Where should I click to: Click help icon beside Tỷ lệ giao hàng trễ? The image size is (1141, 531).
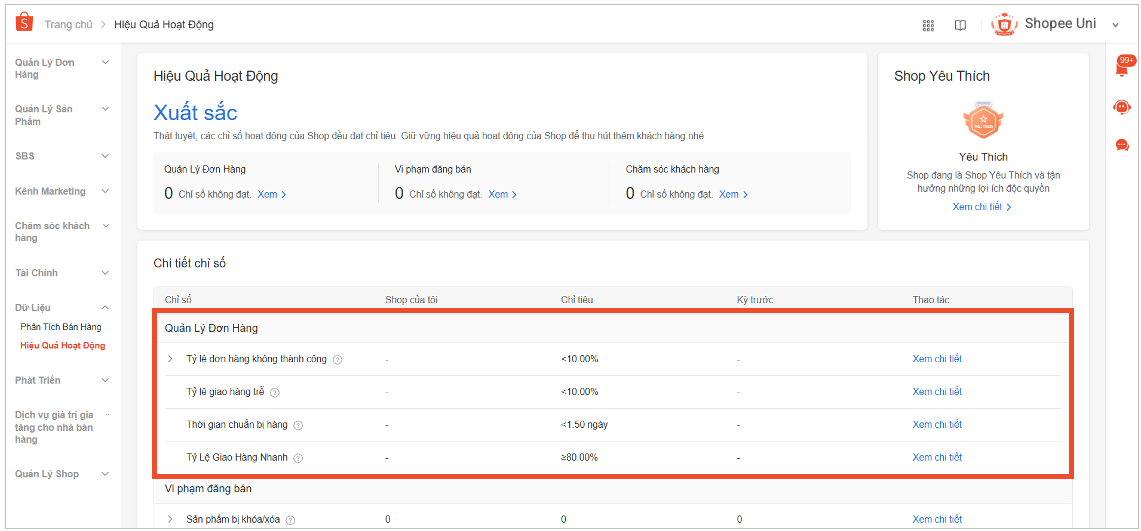(x=275, y=392)
